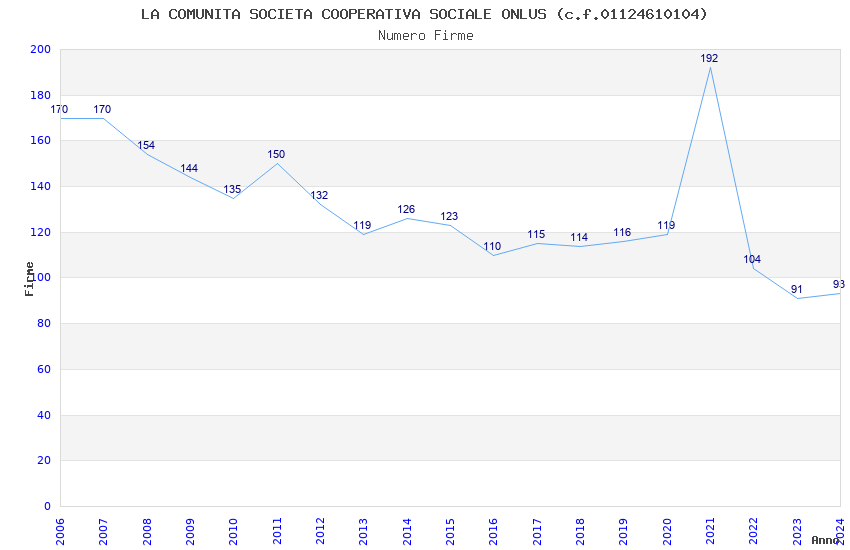850x550 pixels.
Task: Select the 116 data label for 2019
Action: (x=622, y=232)
